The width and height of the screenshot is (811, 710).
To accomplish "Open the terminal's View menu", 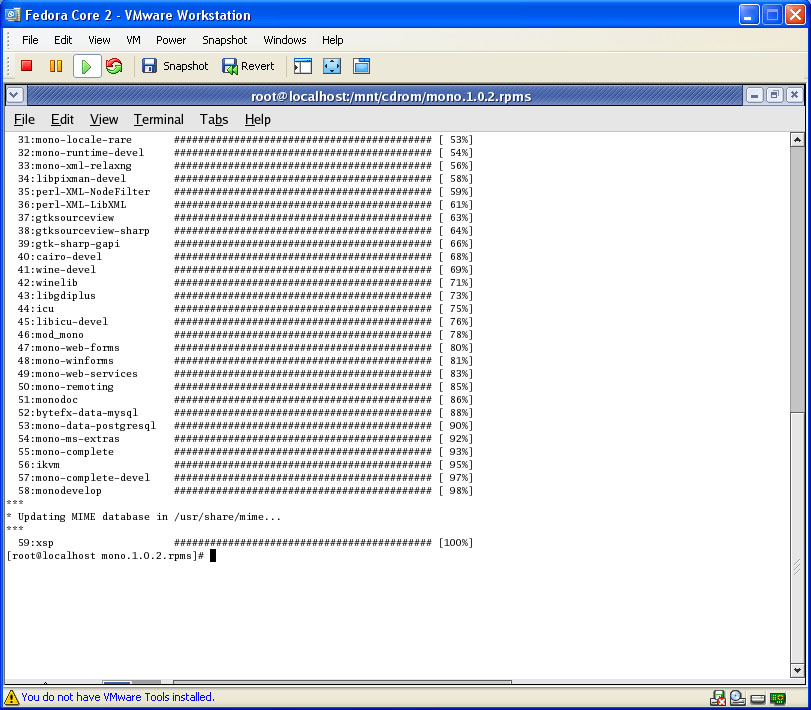I will (104, 119).
